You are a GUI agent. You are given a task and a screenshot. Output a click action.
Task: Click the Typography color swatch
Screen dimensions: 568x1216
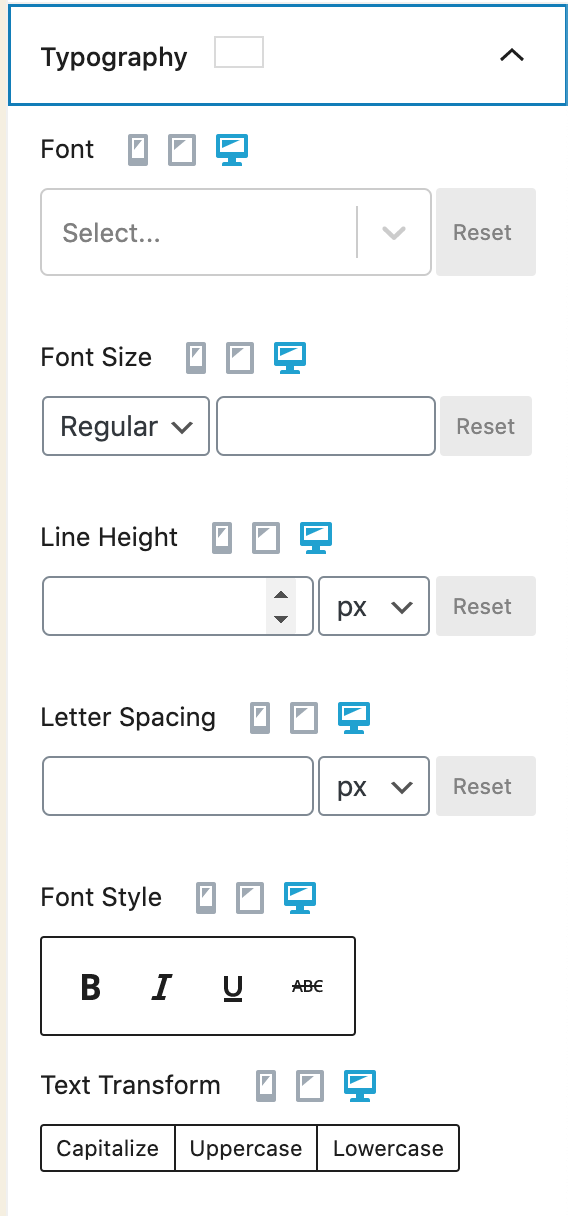[x=239, y=53]
